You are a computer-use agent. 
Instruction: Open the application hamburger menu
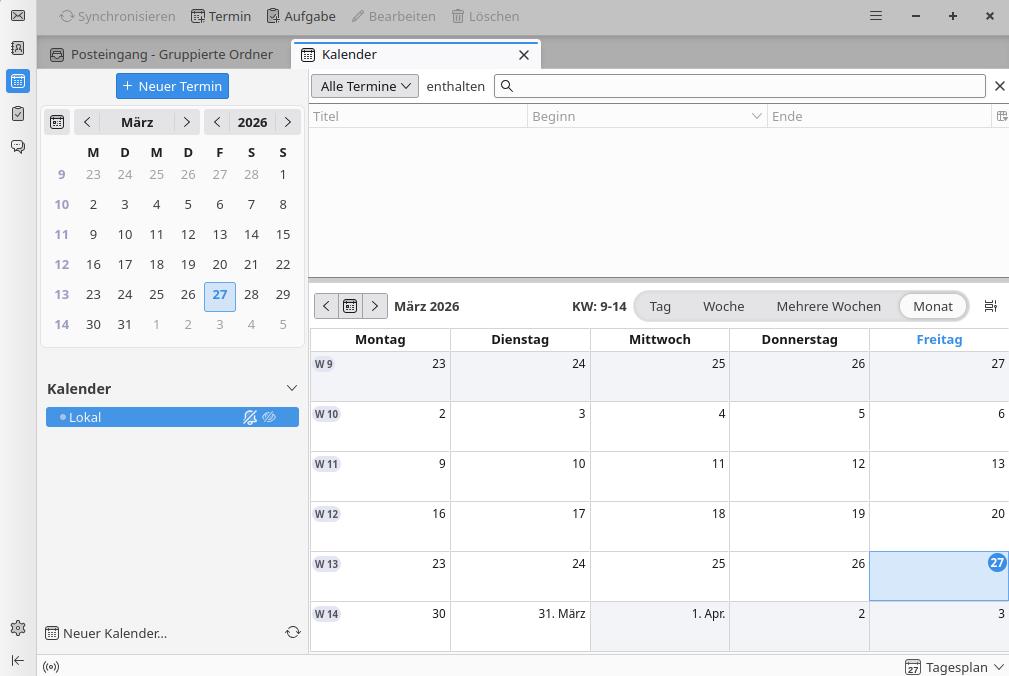click(x=876, y=16)
